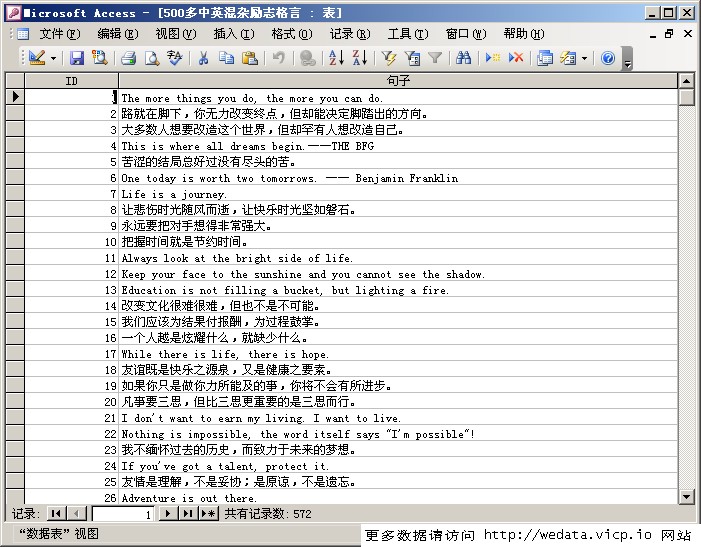Click the Cut scissors icon
This screenshot has width=701, height=547.
click(x=203, y=58)
